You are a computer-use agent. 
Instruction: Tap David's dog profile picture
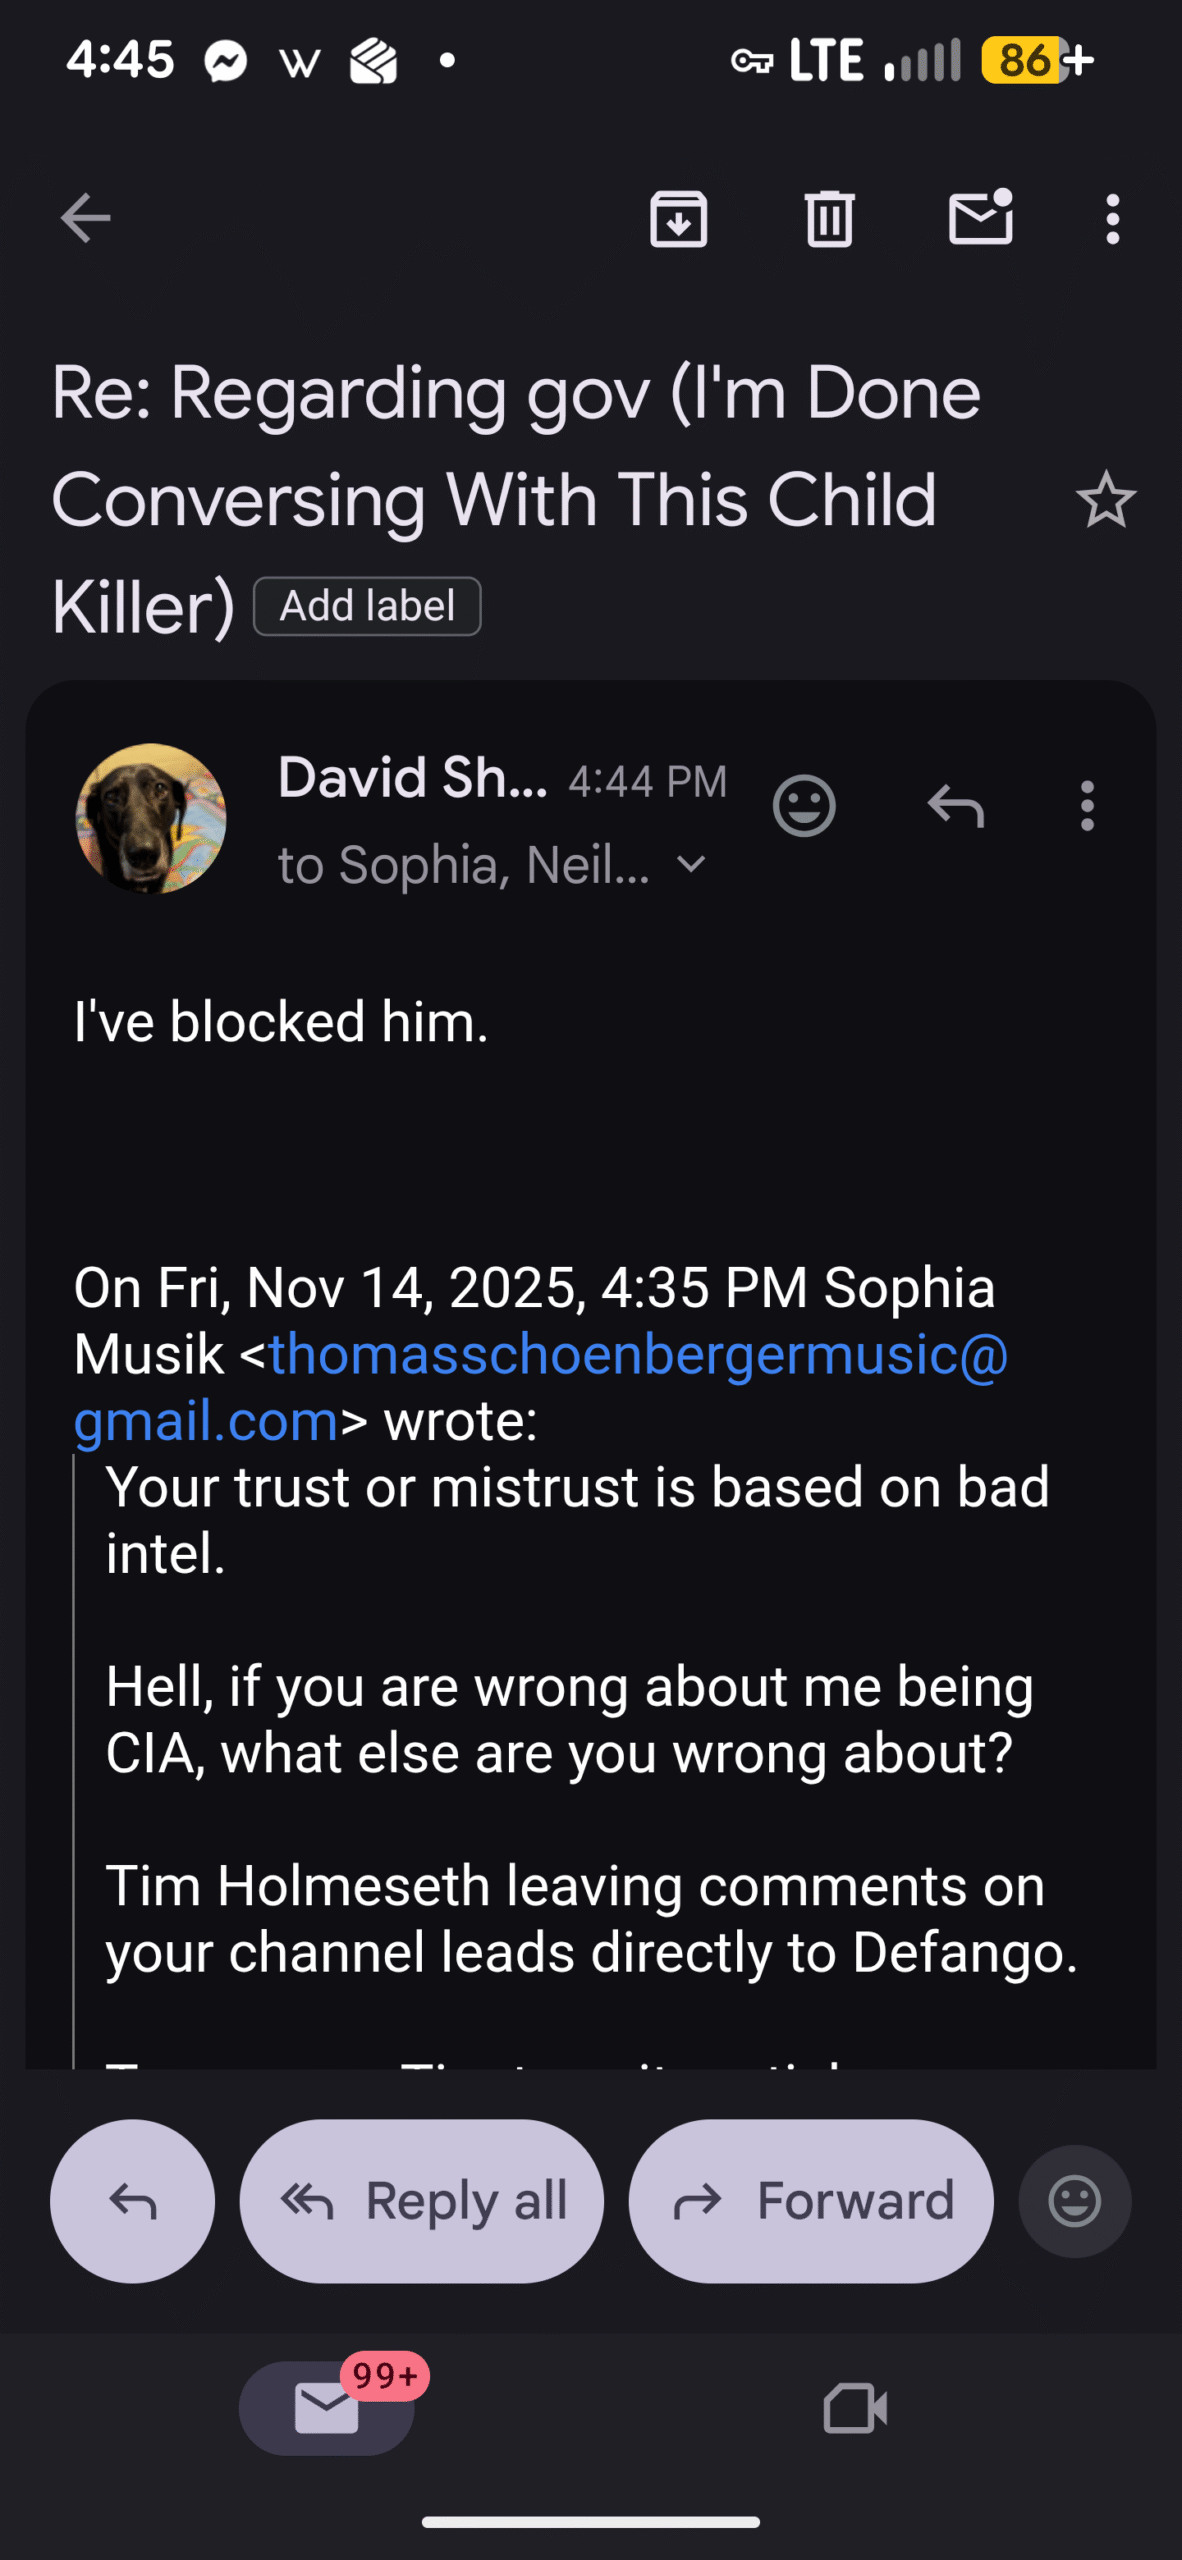click(x=151, y=818)
